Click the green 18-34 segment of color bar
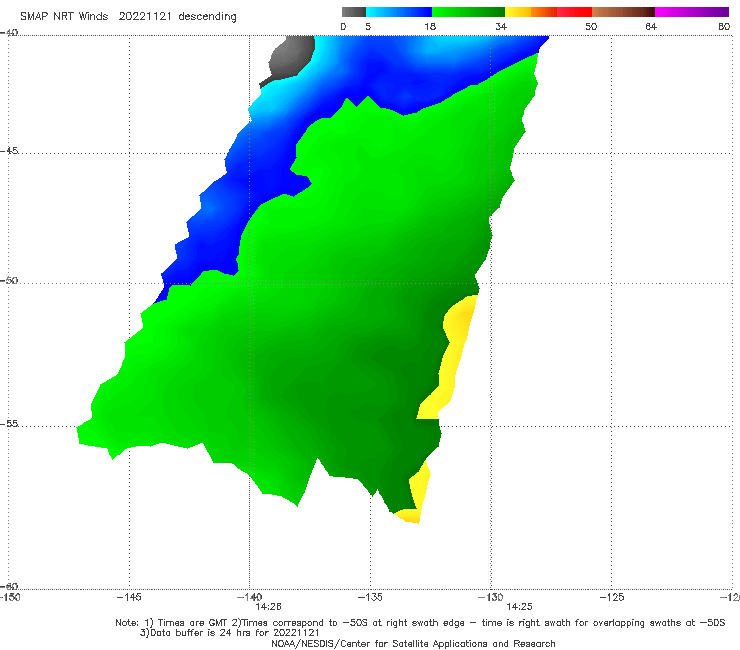The height and width of the screenshot is (650, 740). 468,12
